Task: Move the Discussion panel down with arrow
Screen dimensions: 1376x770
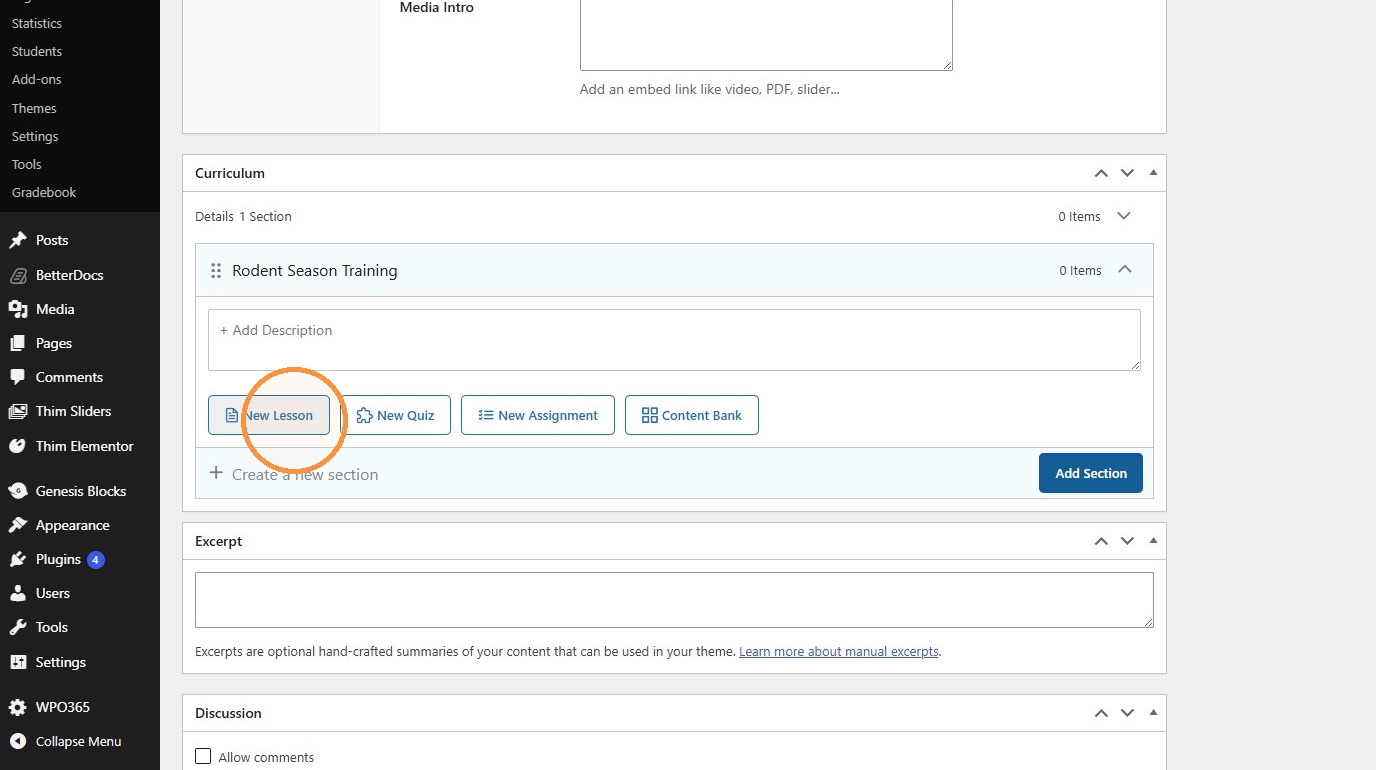Action: coord(1127,713)
